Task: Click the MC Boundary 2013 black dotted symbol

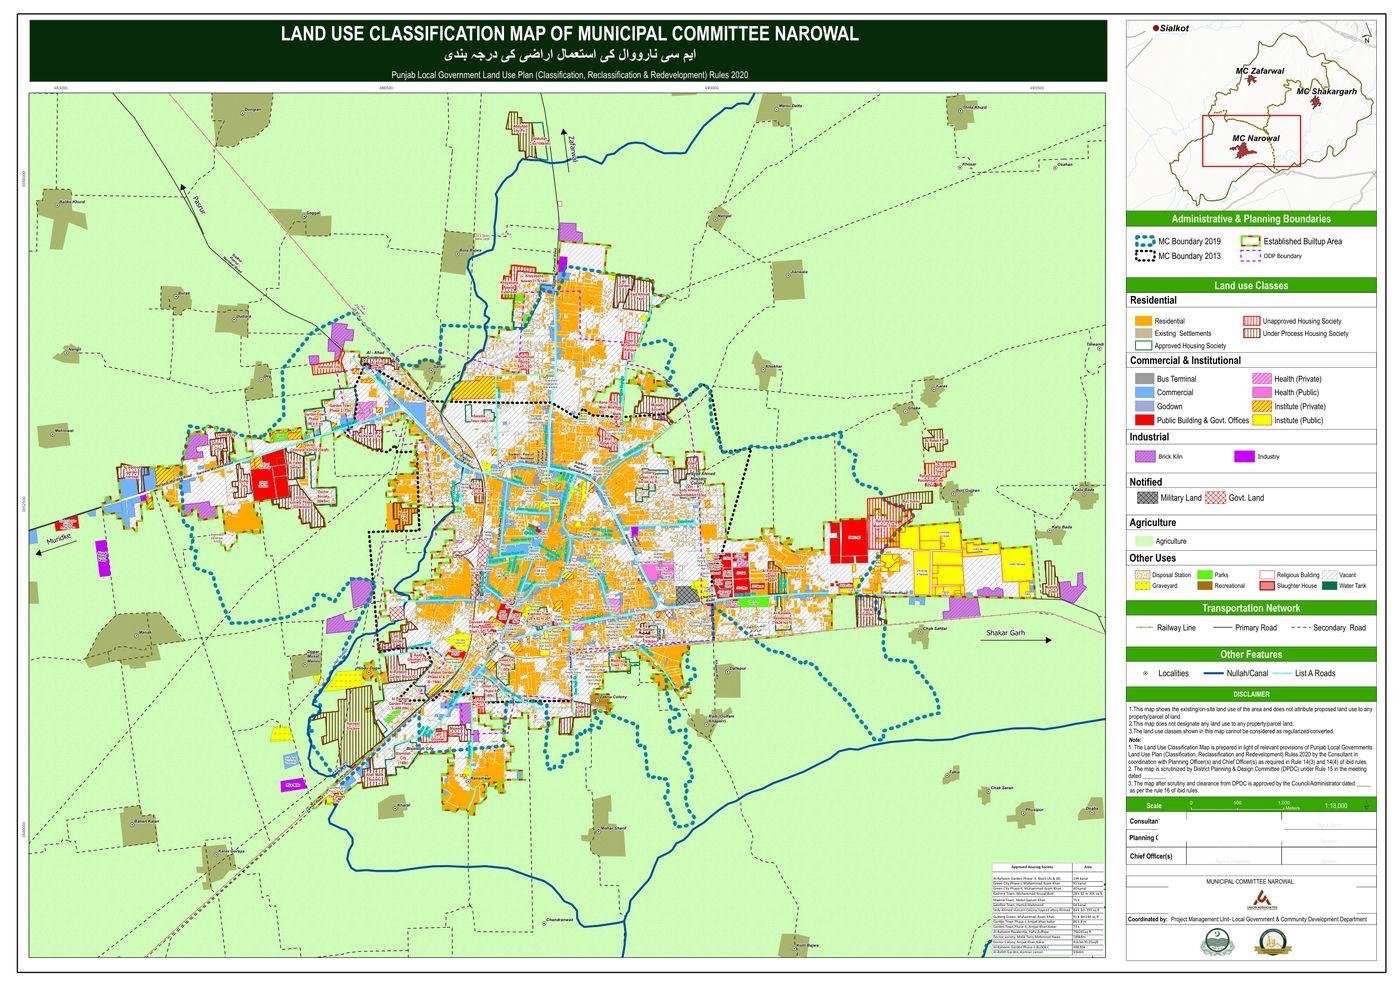Action: click(x=1145, y=256)
